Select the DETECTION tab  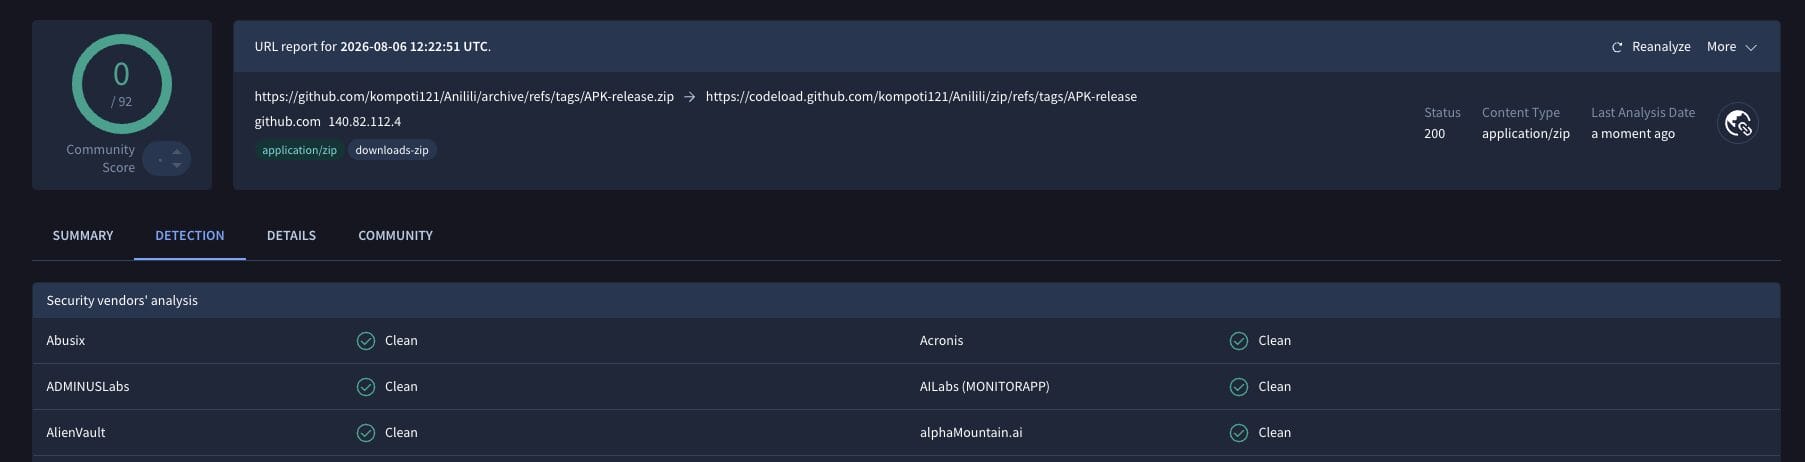pos(190,236)
